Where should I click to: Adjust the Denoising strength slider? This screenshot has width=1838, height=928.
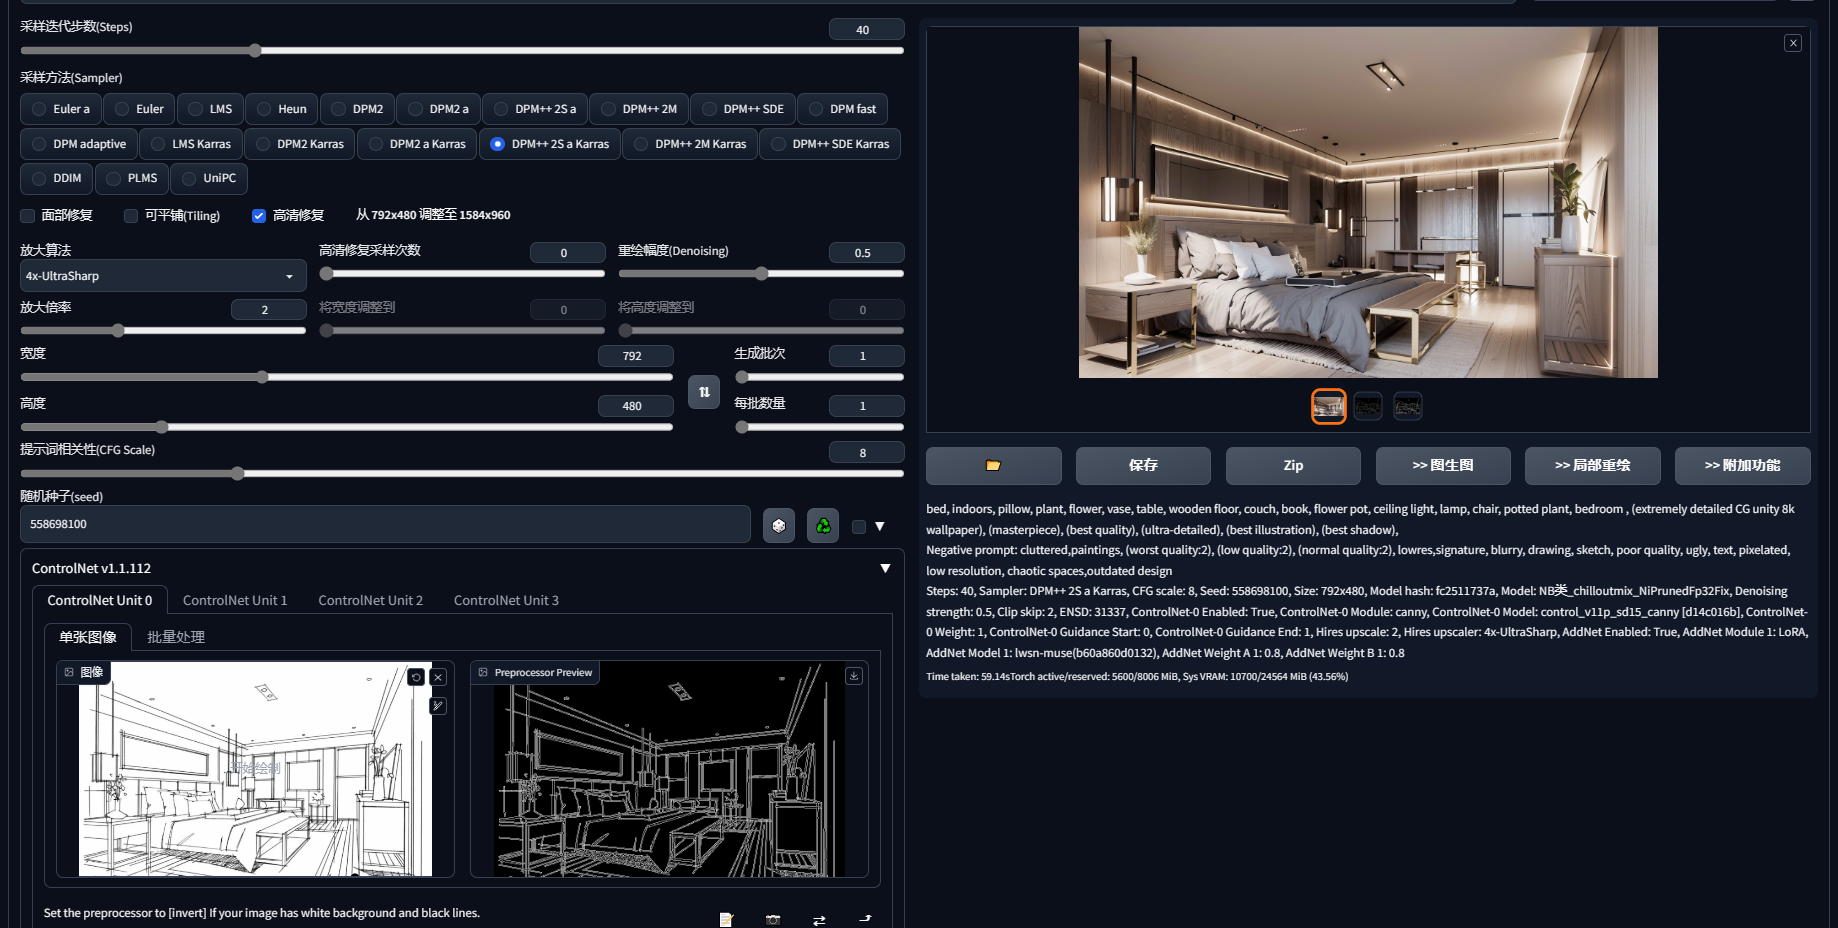[x=761, y=273]
